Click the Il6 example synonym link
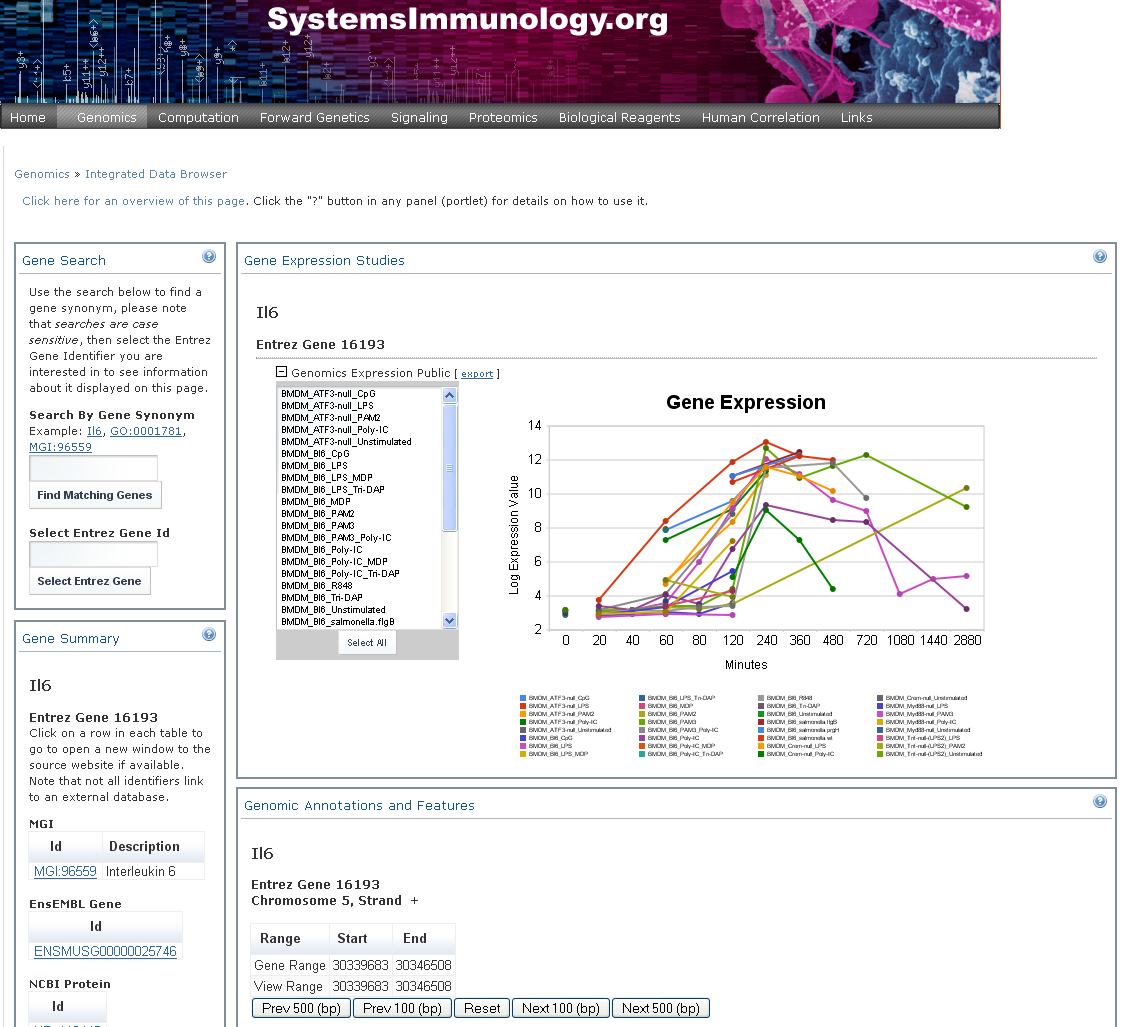 tap(94, 431)
